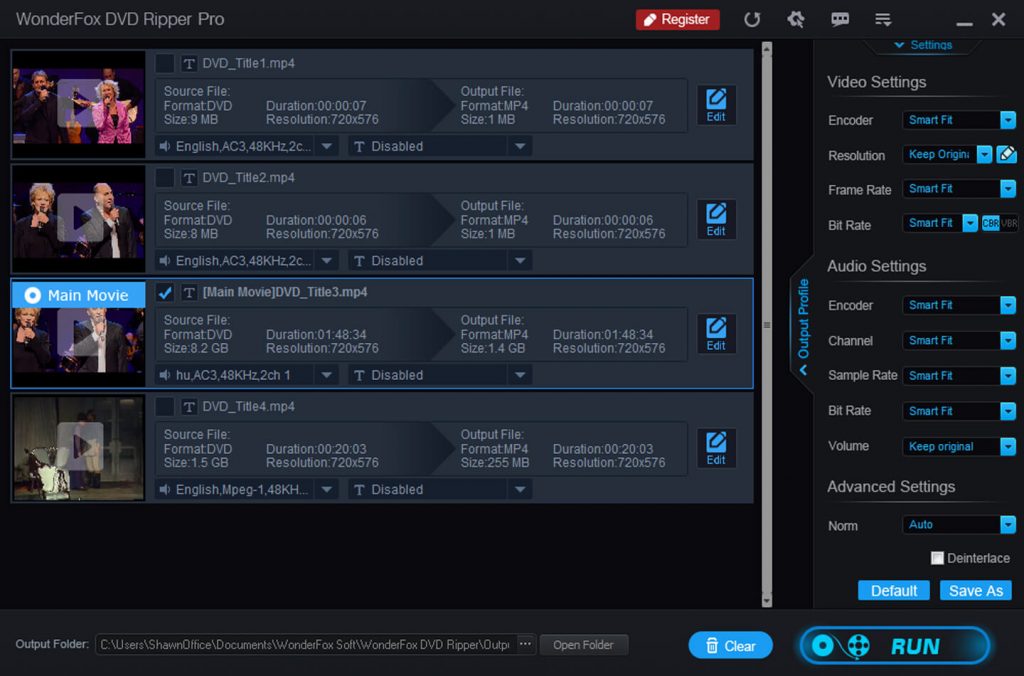The height and width of the screenshot is (676, 1024).
Task: Click the refresh icon in title bar
Action: 752,19
